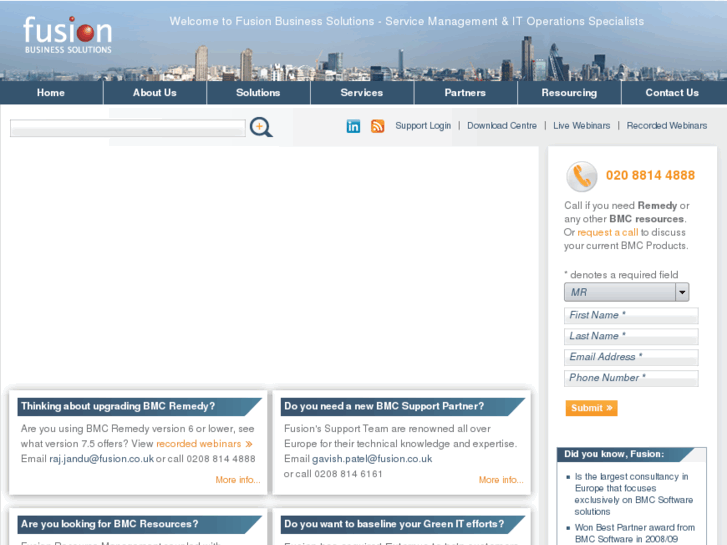The width and height of the screenshot is (727, 545).
Task: Email raj.jandu@fusion.co.uk link
Action: (102, 459)
